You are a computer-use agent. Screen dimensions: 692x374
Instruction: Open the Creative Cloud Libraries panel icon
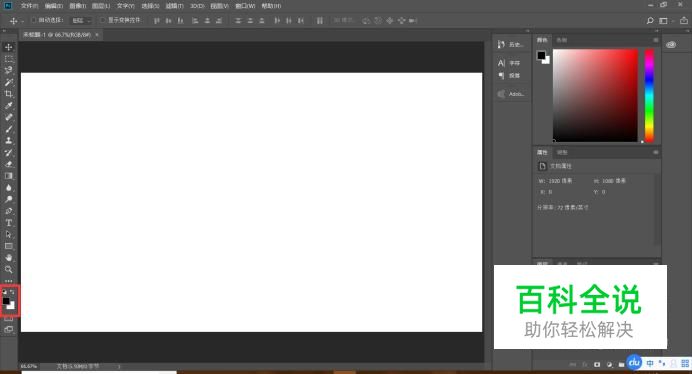[671, 45]
